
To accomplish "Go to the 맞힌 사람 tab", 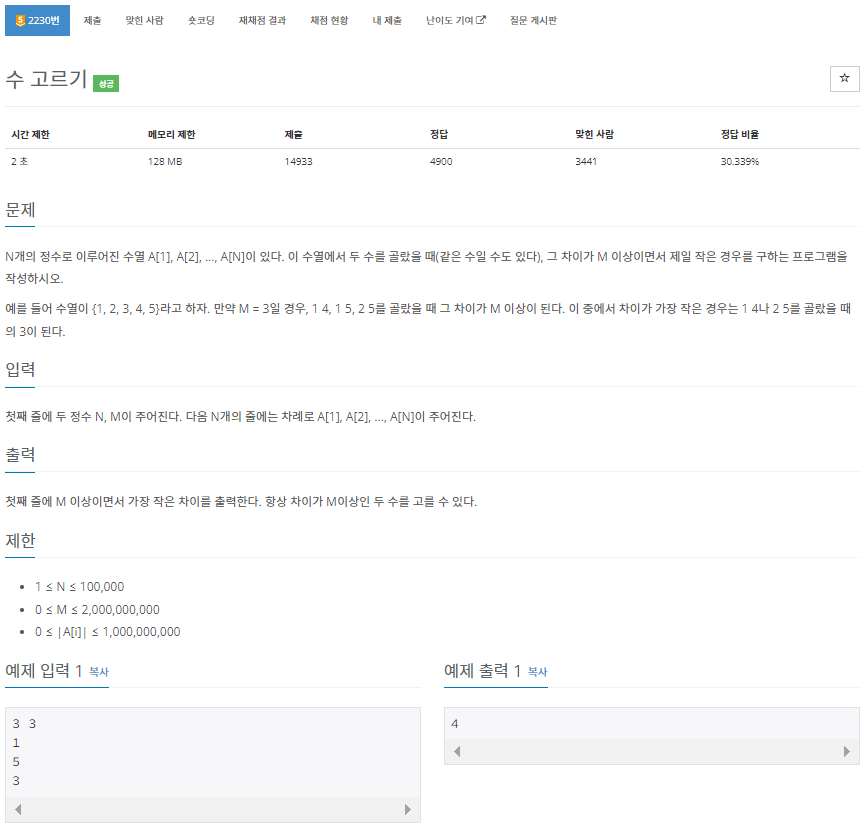I will [x=144, y=20].
